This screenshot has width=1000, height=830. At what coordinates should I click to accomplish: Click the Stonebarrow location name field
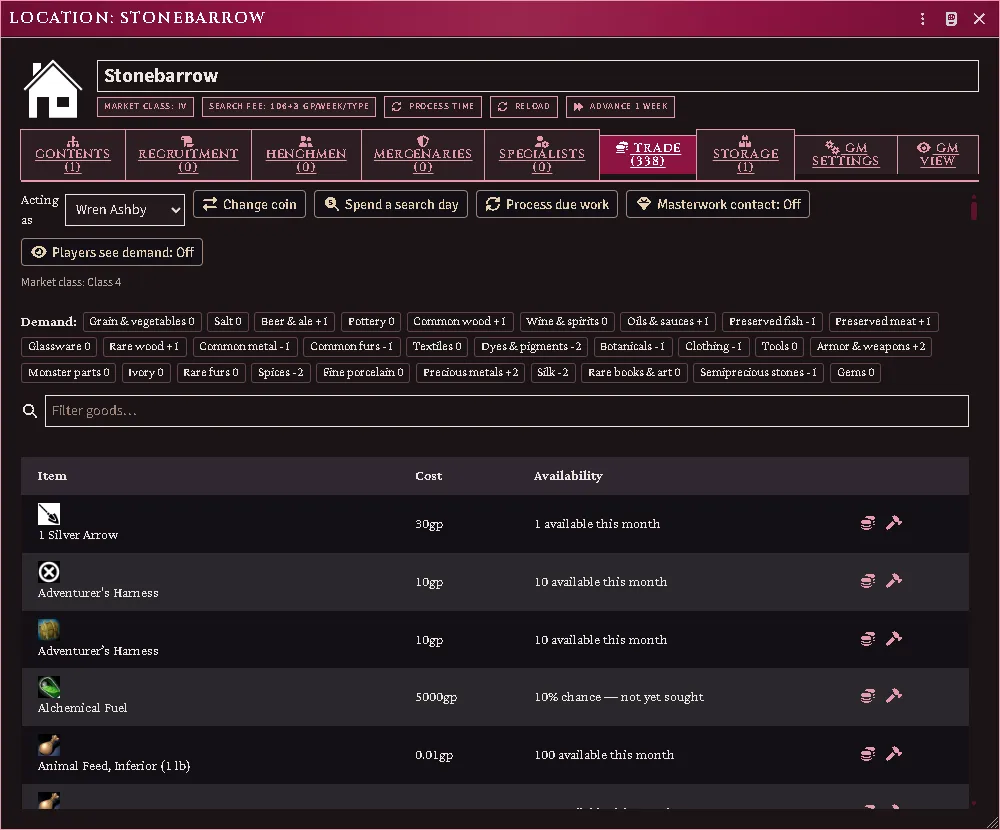(x=538, y=76)
